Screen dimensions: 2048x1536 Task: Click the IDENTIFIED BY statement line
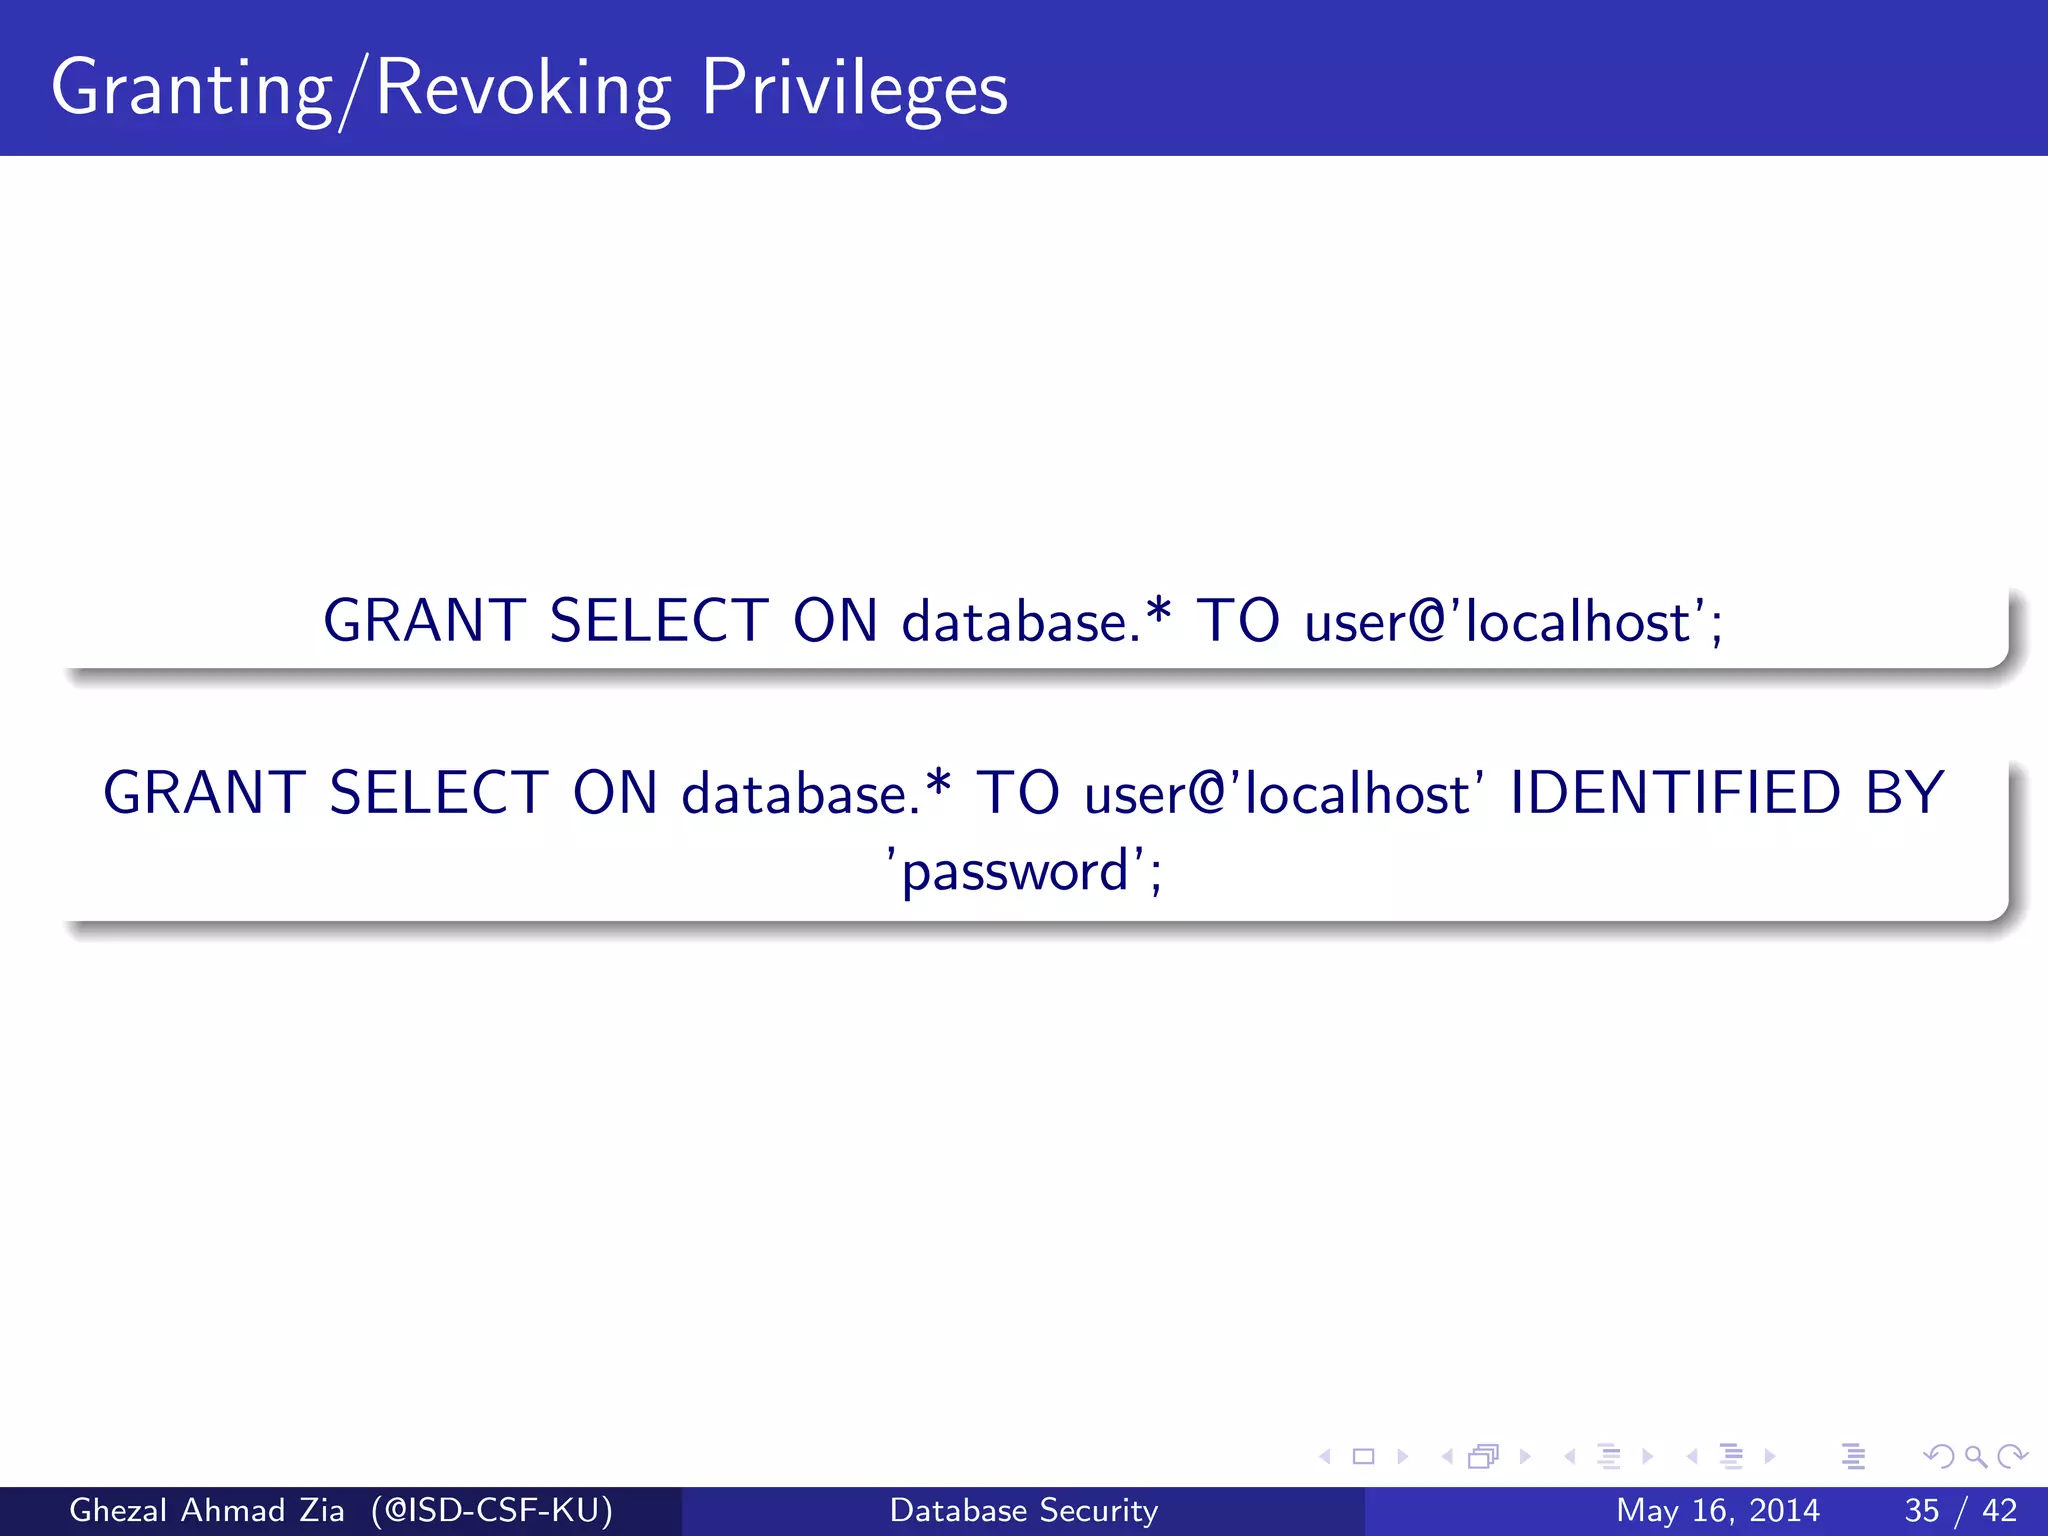(x=1024, y=793)
